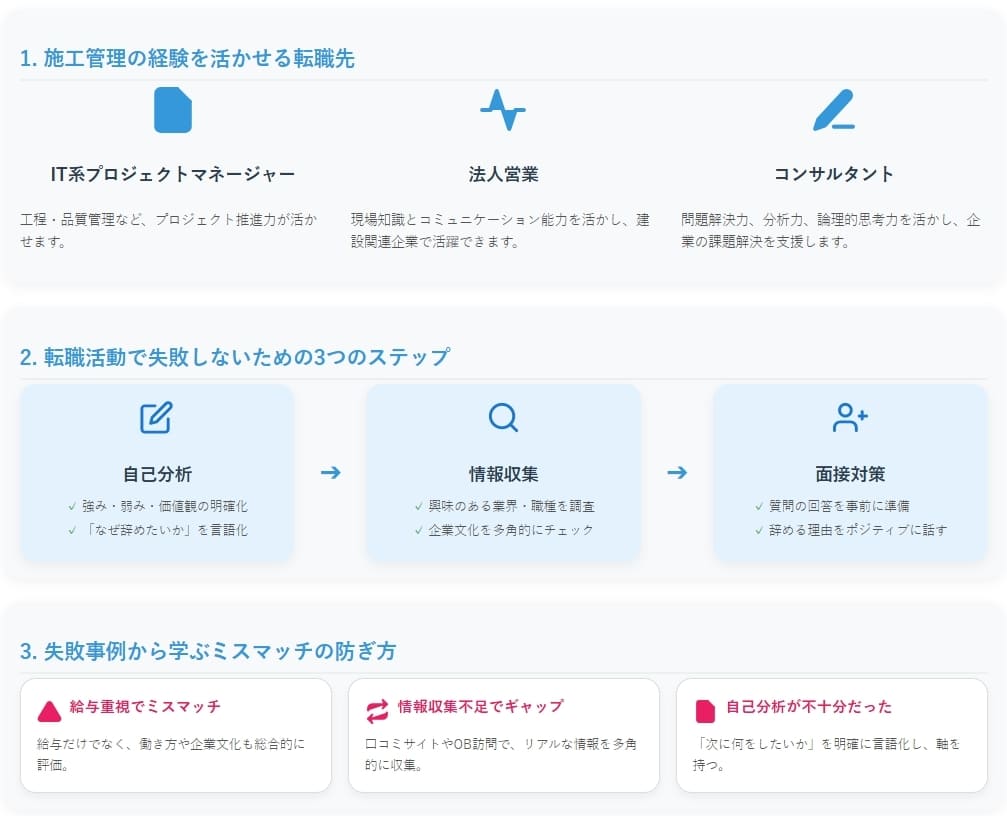The height and width of the screenshot is (816, 1007).
Task: Select the コンサルタント title
Action: 834,174
